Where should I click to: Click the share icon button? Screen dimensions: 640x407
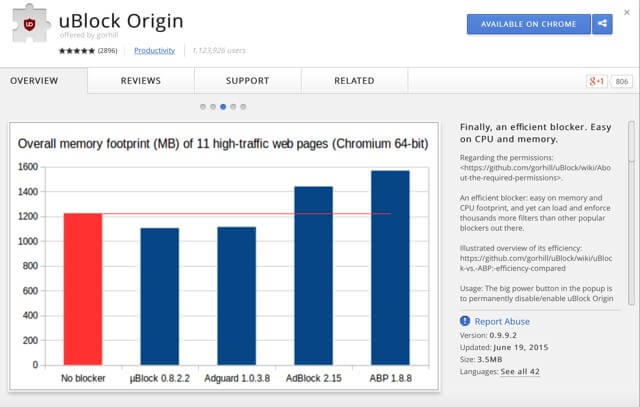602,24
